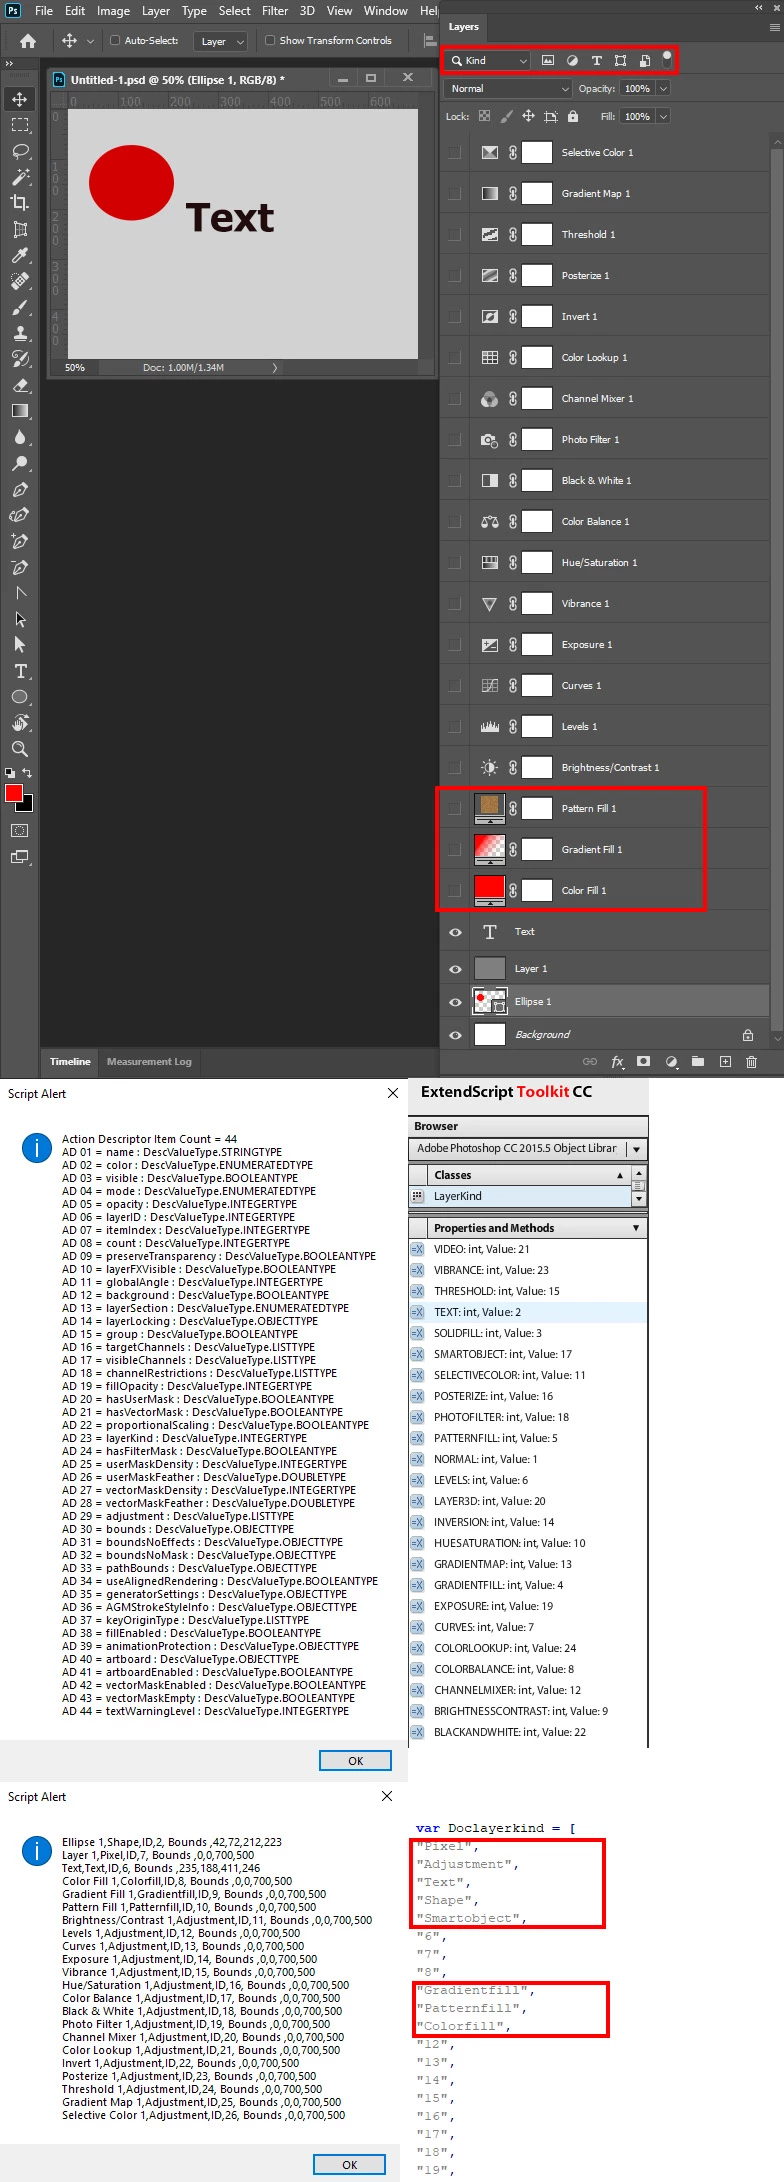
Task: Open Adobe Photoshop Object Library dropdown
Action: click(636, 1149)
